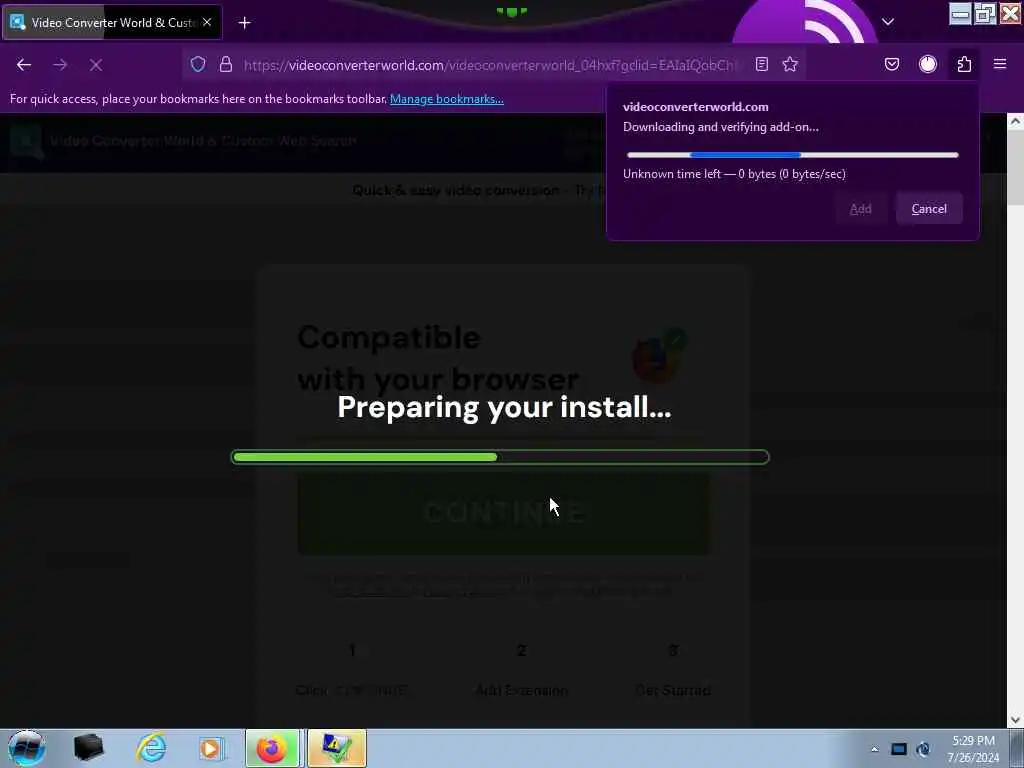
Task: Click the tray power/network icon
Action: pyautogui.click(x=923, y=749)
